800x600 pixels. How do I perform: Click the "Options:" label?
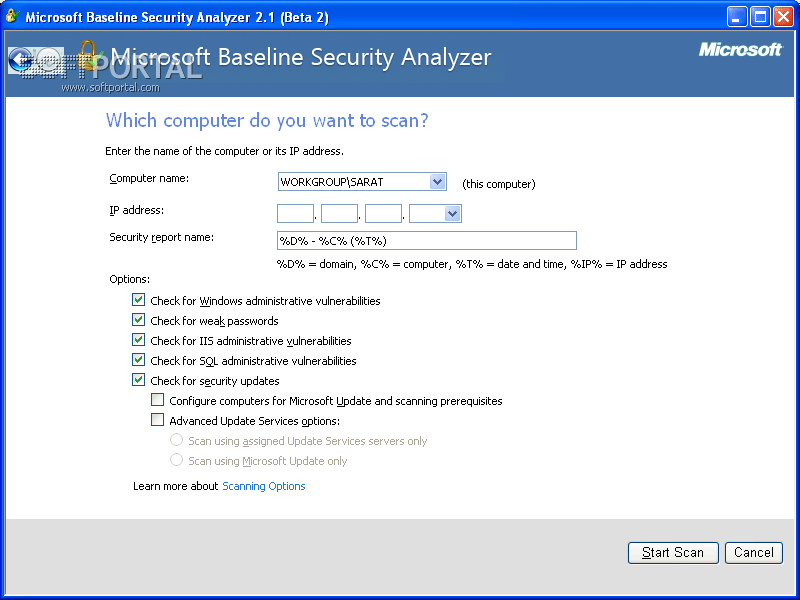(x=130, y=279)
